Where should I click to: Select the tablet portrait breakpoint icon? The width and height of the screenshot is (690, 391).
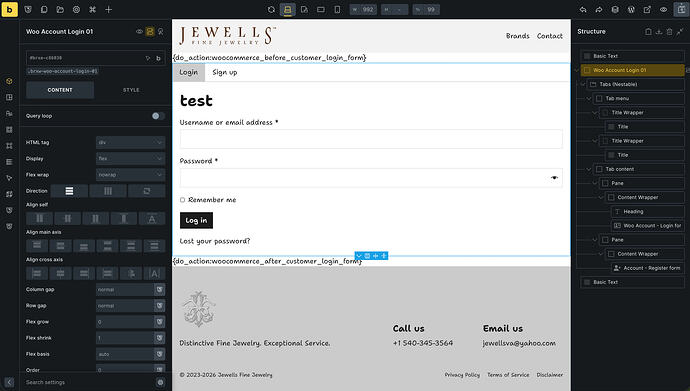tap(304, 9)
